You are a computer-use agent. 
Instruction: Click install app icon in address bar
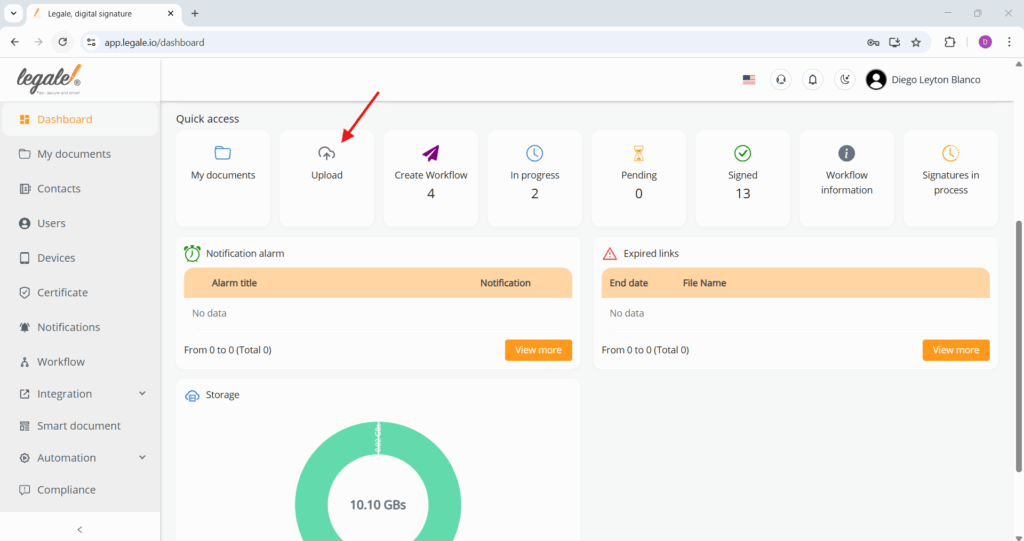coord(895,42)
